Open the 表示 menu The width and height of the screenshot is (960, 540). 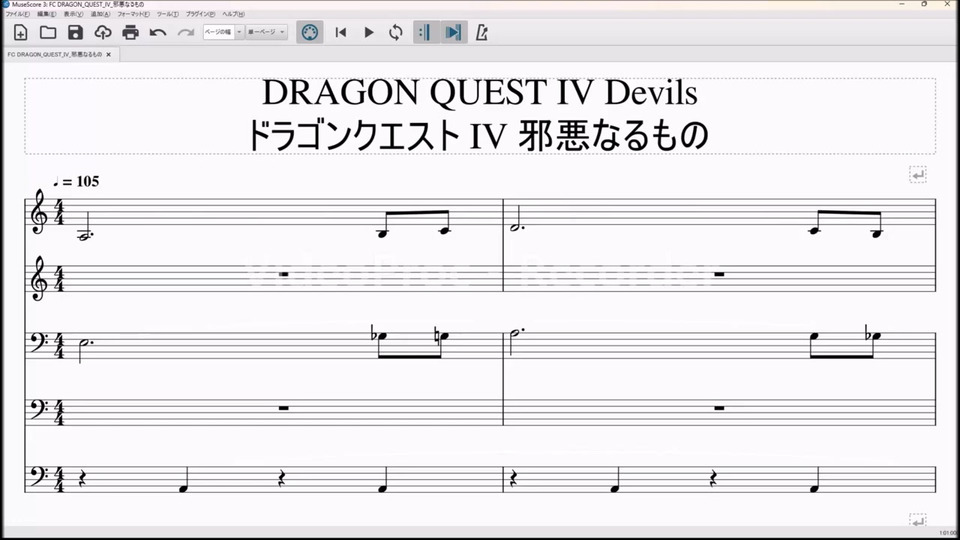coord(73,14)
